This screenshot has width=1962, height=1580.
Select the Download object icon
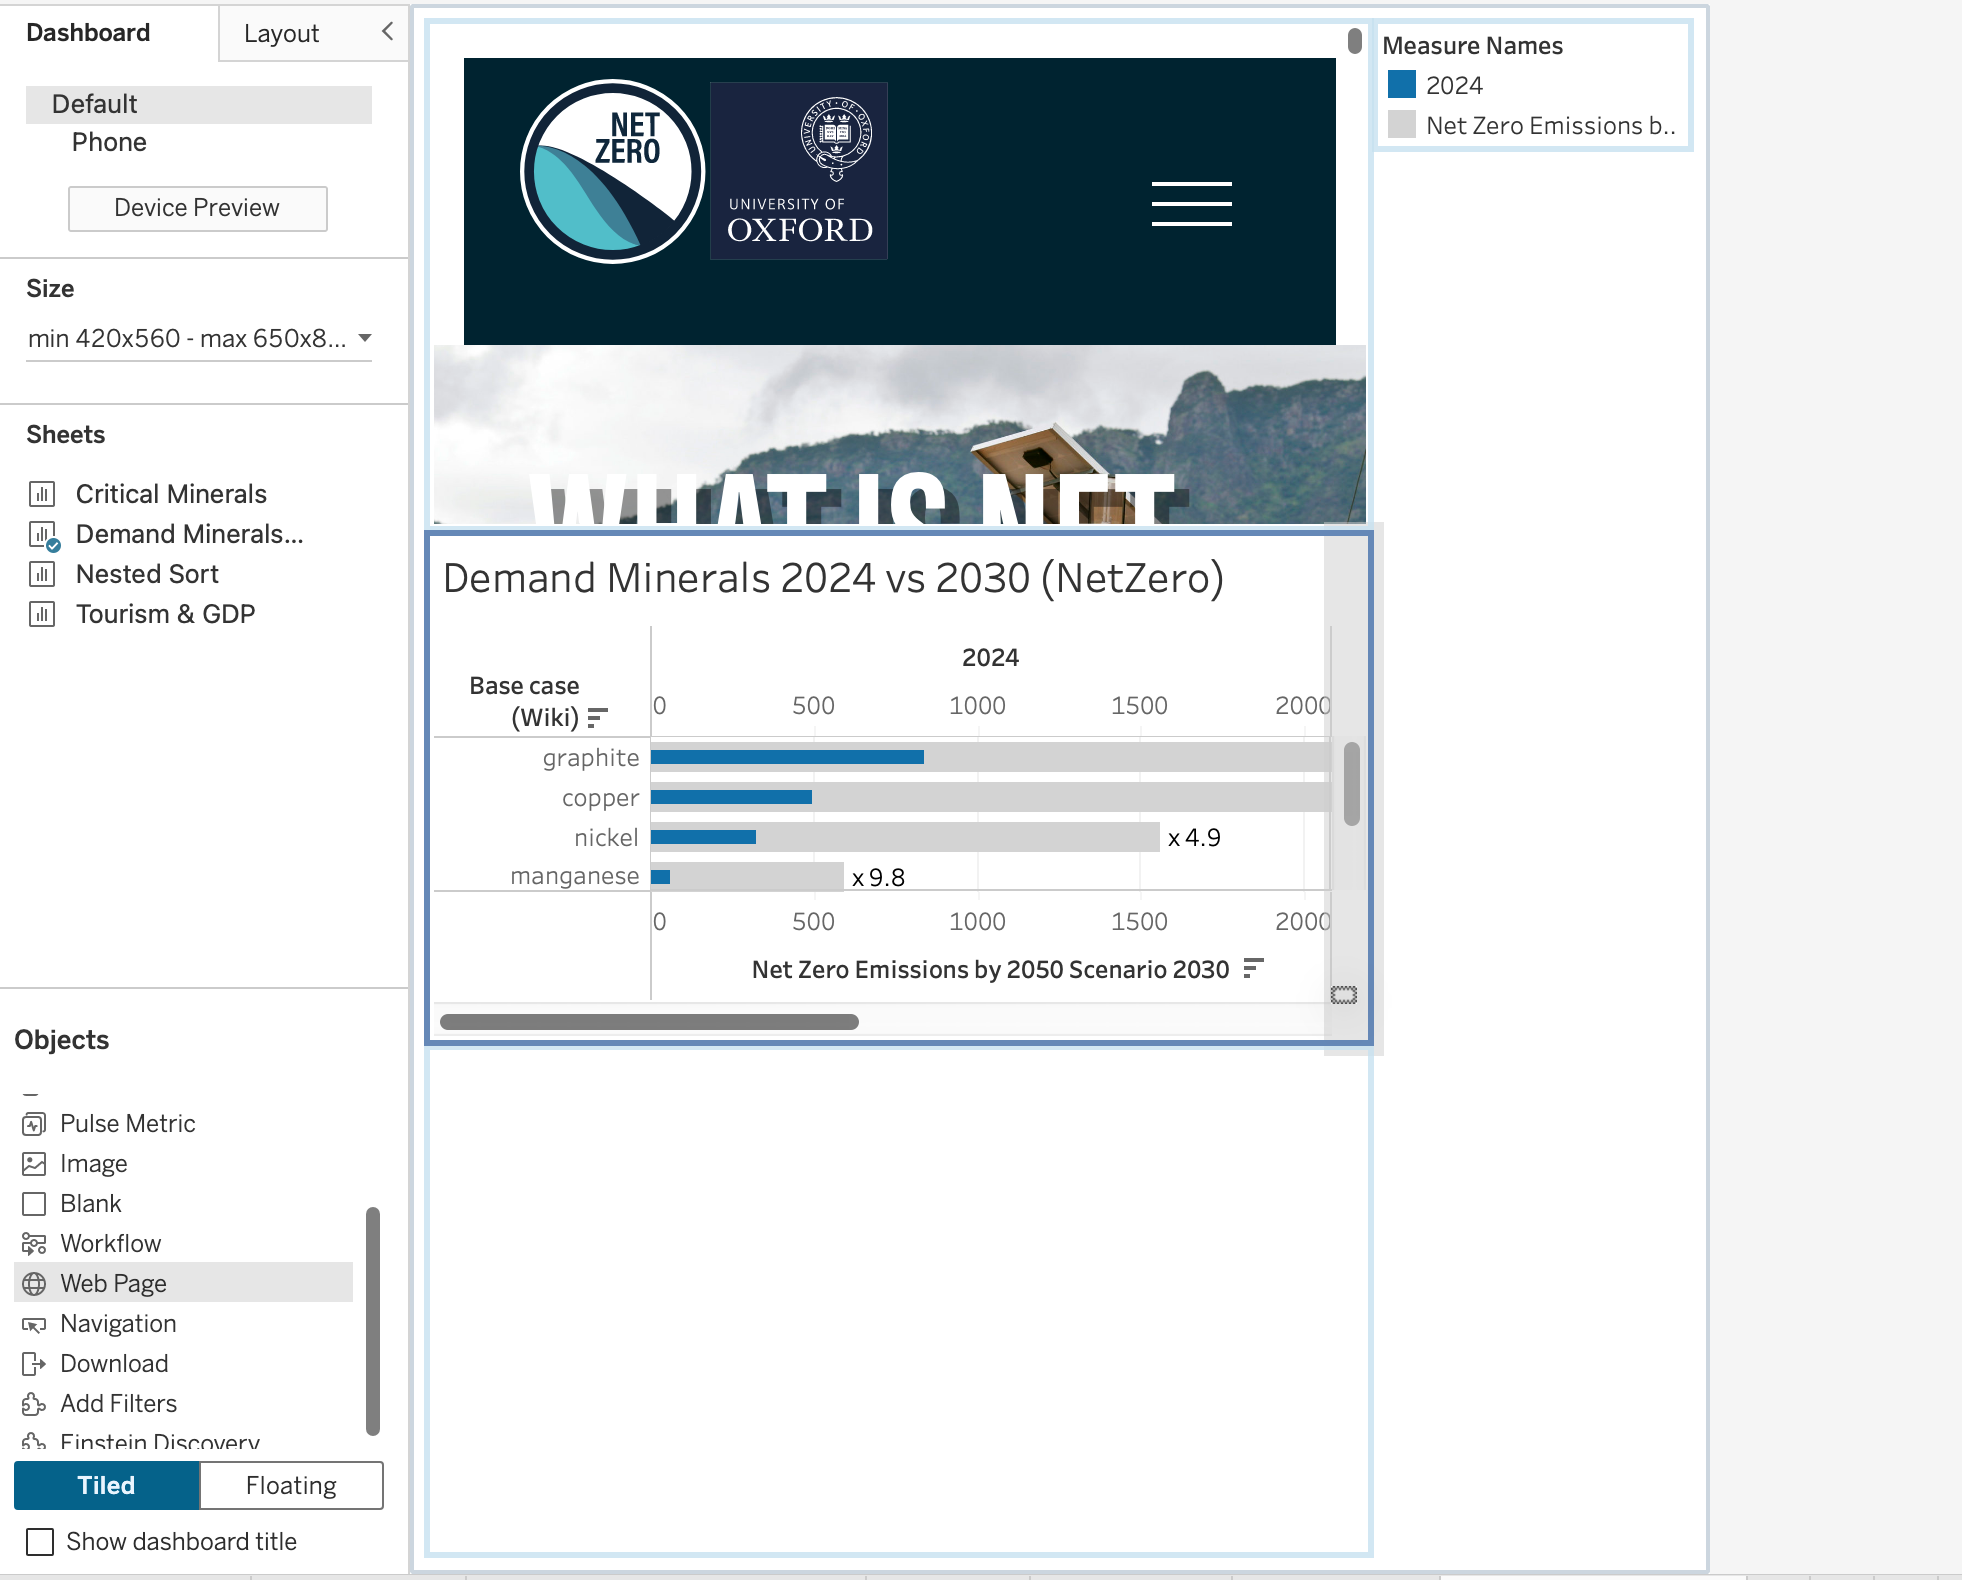pos(34,1364)
